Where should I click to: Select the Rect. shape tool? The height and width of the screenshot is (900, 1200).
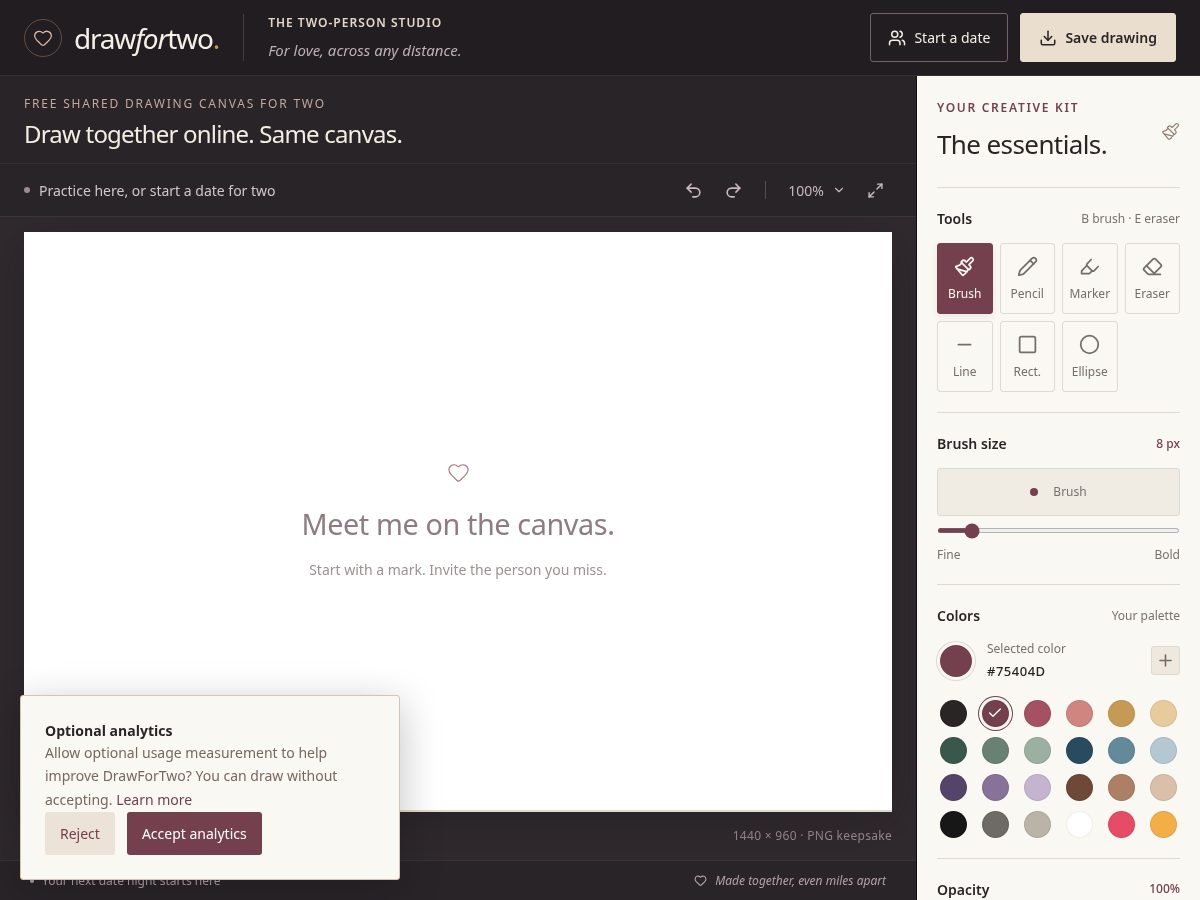(x=1027, y=356)
